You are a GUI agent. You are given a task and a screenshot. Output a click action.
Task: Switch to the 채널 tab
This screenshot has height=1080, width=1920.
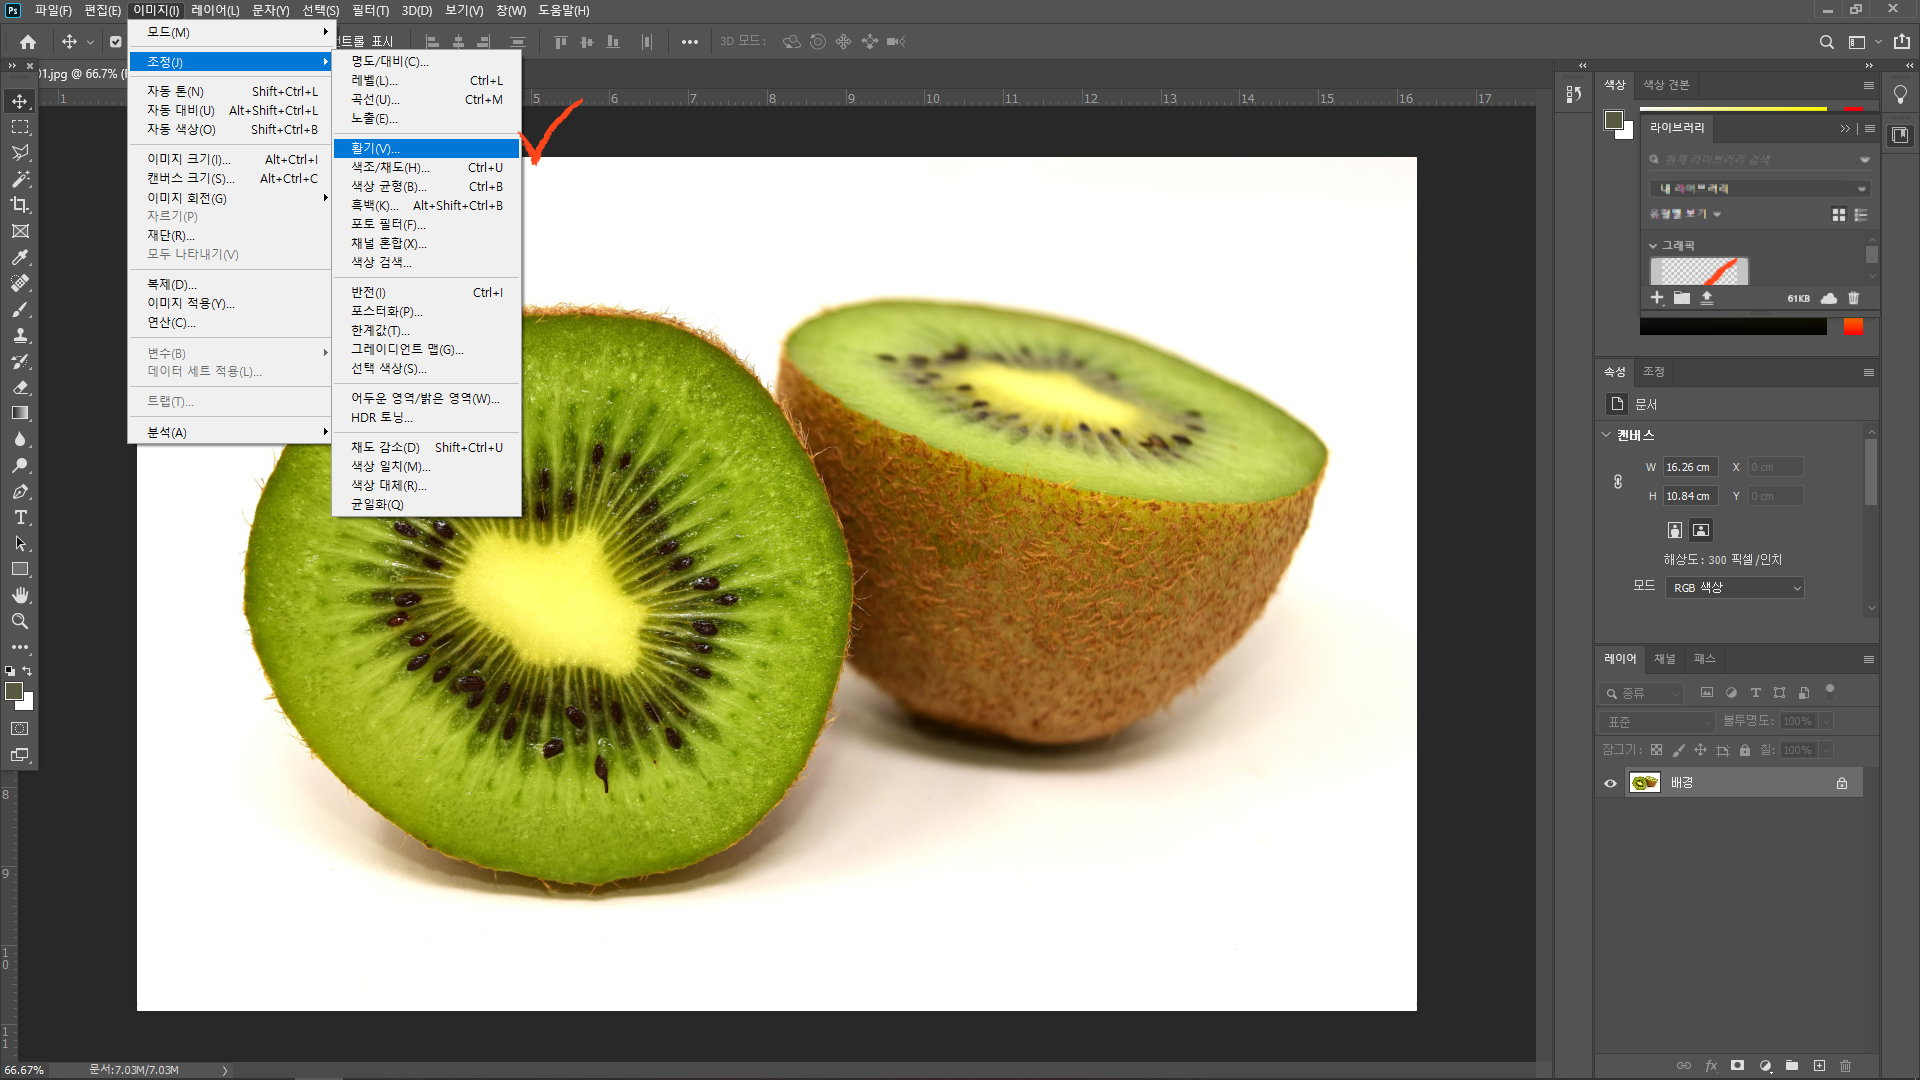1664,659
